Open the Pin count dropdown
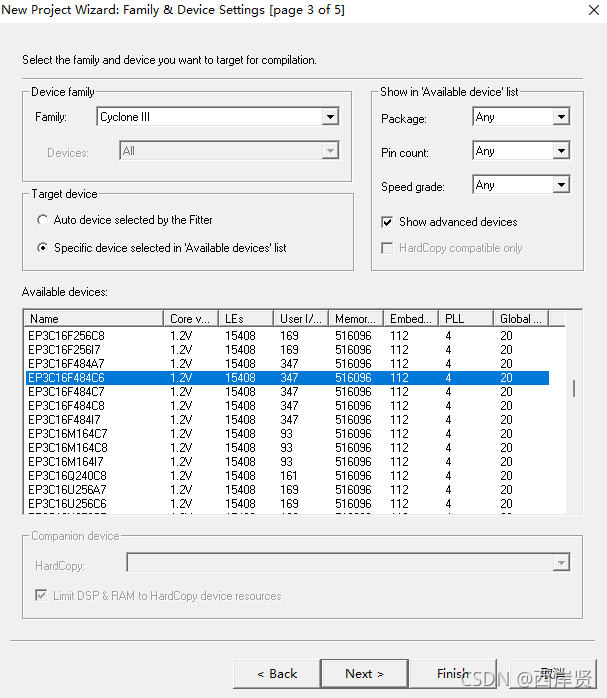This screenshot has height=698, width=607. pyautogui.click(x=521, y=151)
